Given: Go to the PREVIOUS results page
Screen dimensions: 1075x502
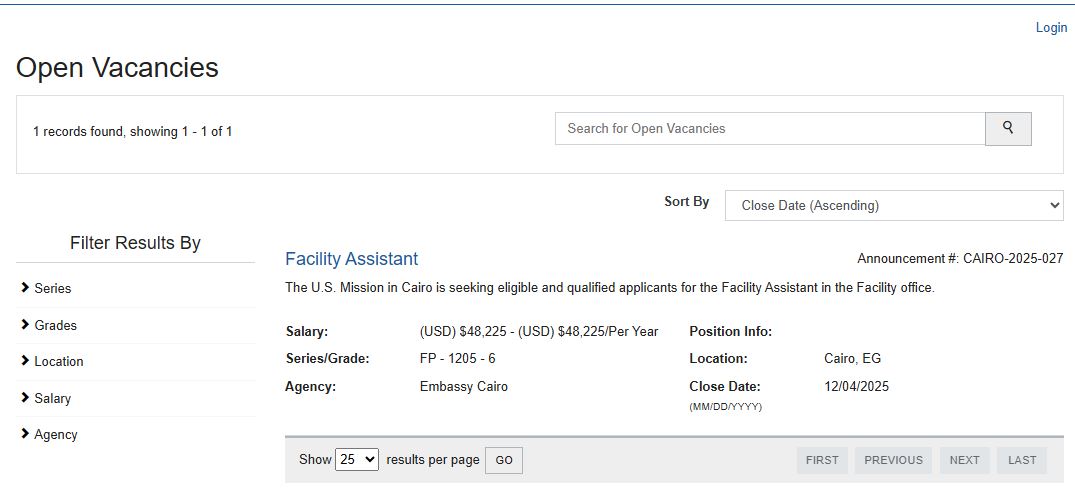Looking at the screenshot, I should [893, 460].
